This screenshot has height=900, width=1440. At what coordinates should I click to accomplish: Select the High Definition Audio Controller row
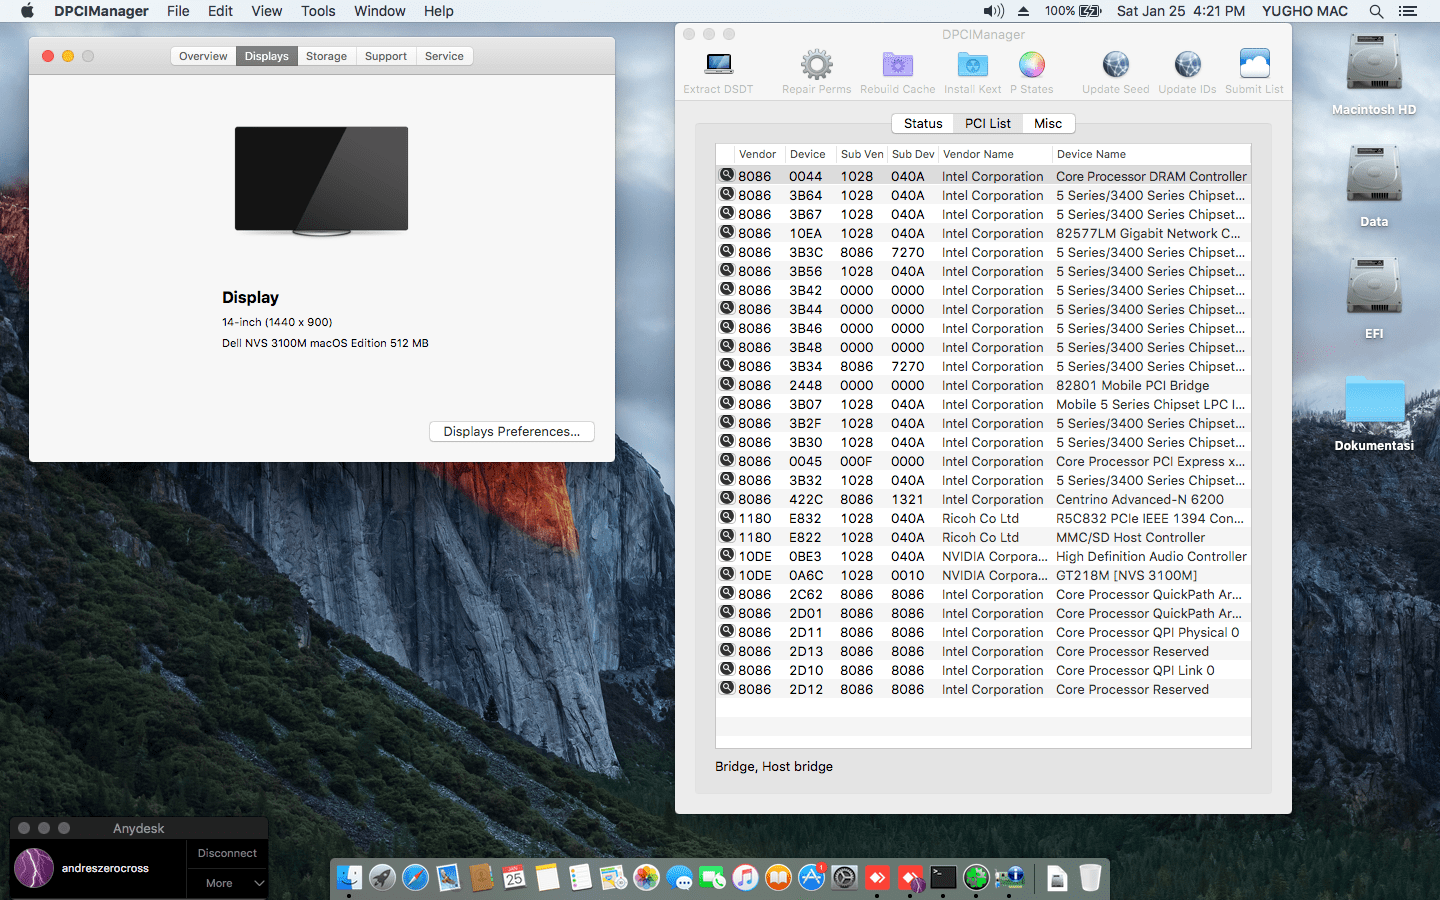pos(983,556)
